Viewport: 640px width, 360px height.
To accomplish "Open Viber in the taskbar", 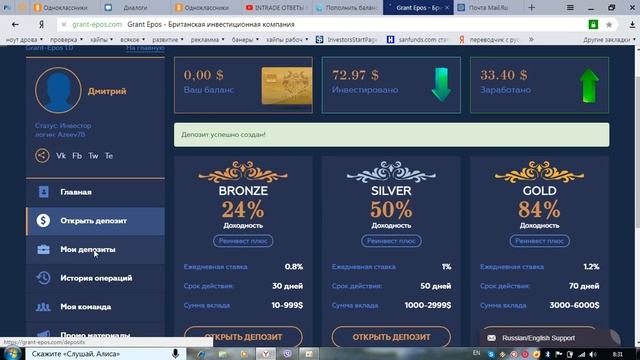I will tap(287, 354).
